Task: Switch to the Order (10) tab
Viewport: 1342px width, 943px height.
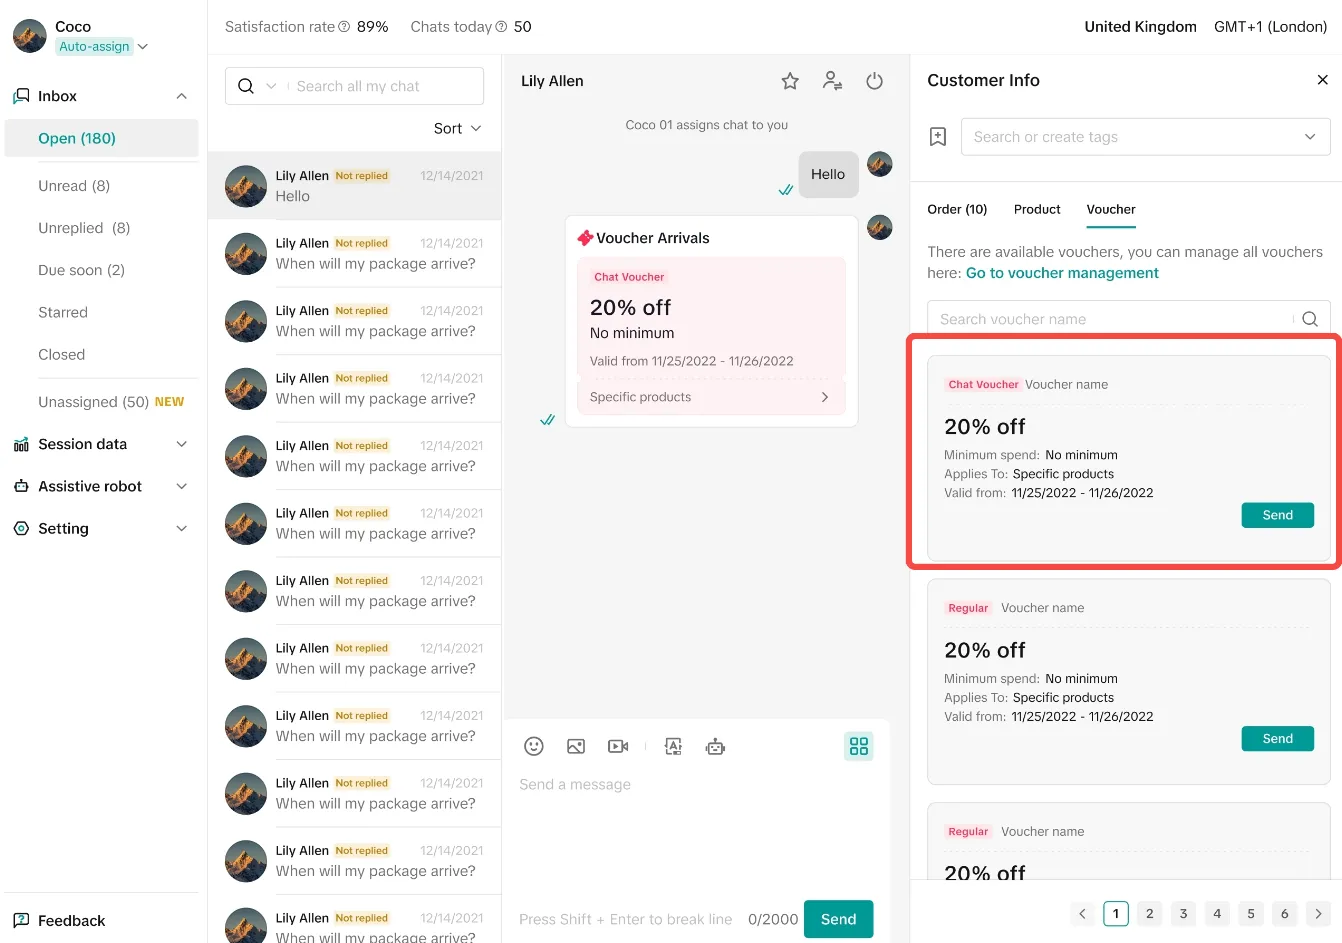Action: (x=957, y=209)
